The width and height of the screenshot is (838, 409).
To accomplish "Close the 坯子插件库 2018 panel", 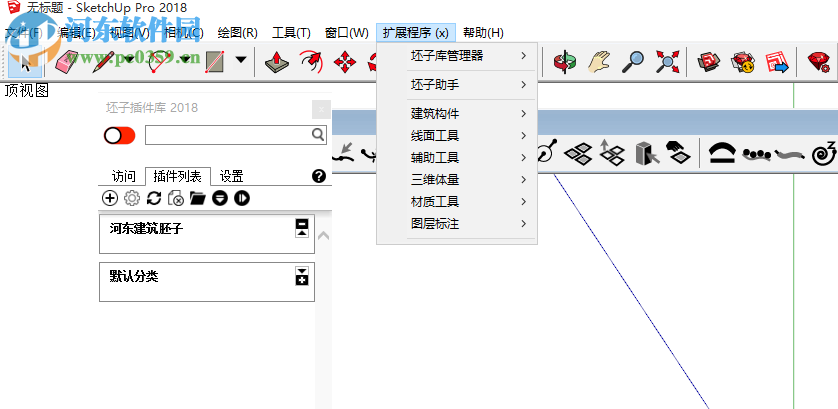I will coord(321,110).
